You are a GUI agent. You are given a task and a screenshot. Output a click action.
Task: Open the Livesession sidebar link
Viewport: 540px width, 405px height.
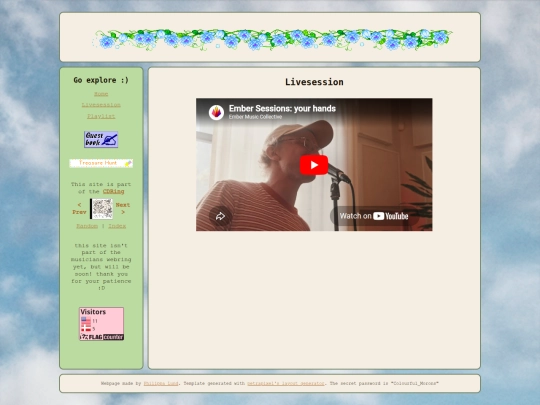pos(101,105)
